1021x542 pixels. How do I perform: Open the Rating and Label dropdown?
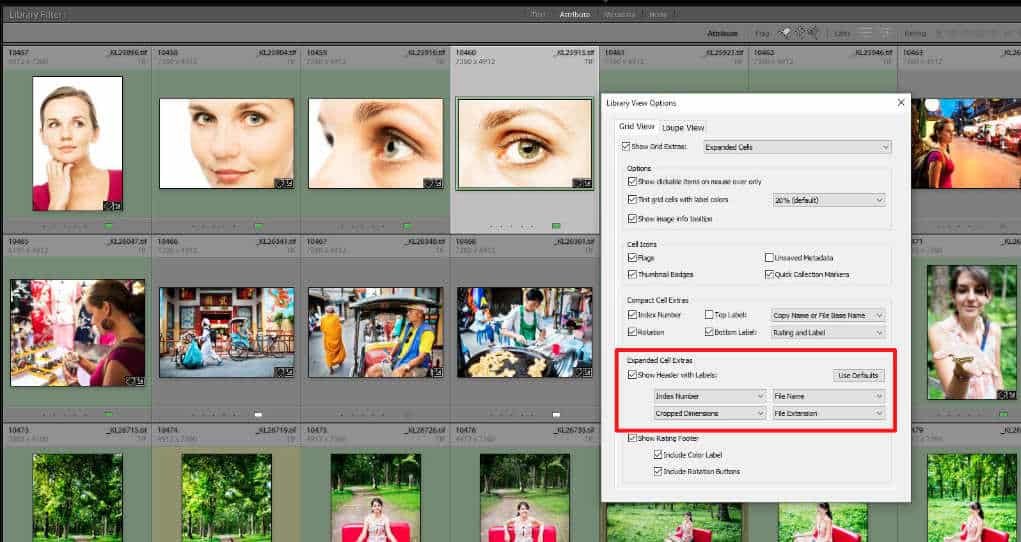point(828,332)
